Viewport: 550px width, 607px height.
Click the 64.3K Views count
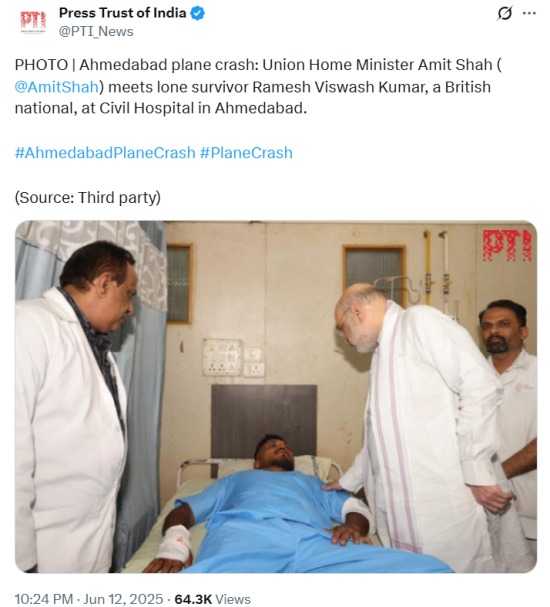tap(212, 599)
